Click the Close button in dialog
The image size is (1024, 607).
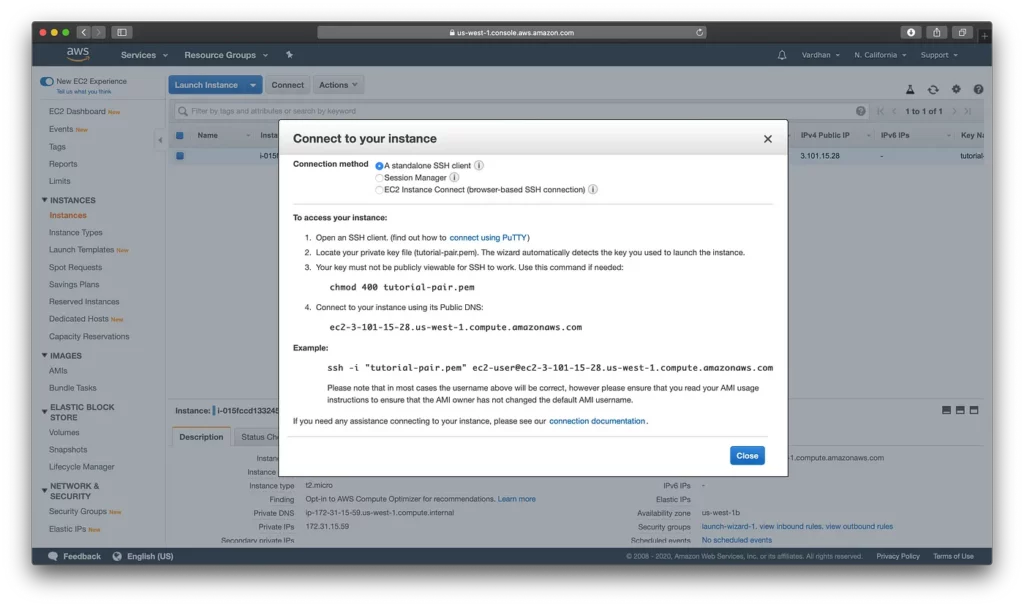747,455
